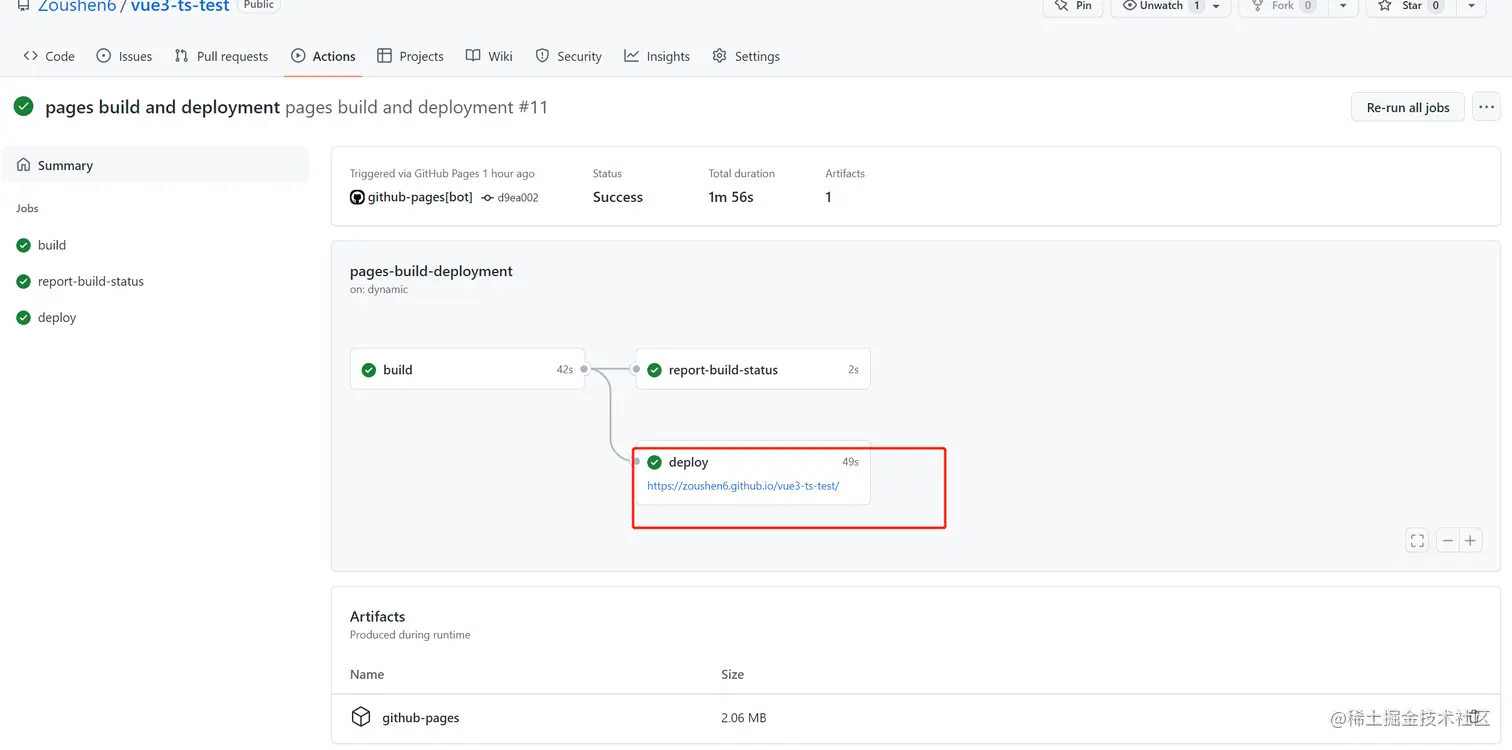View the Insights tab
This screenshot has width=1512, height=750.
(657, 56)
